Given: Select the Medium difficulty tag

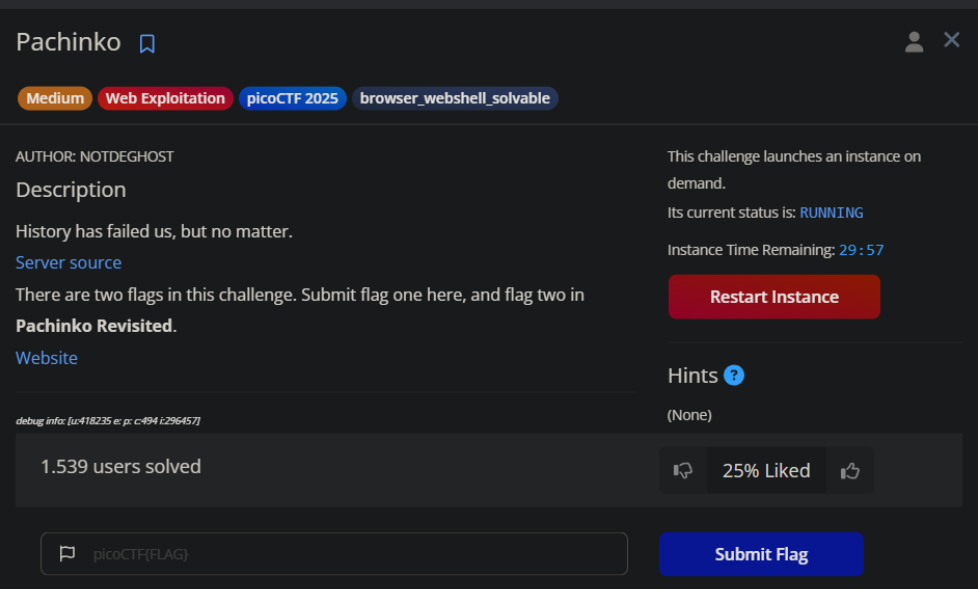Looking at the screenshot, I should point(55,98).
